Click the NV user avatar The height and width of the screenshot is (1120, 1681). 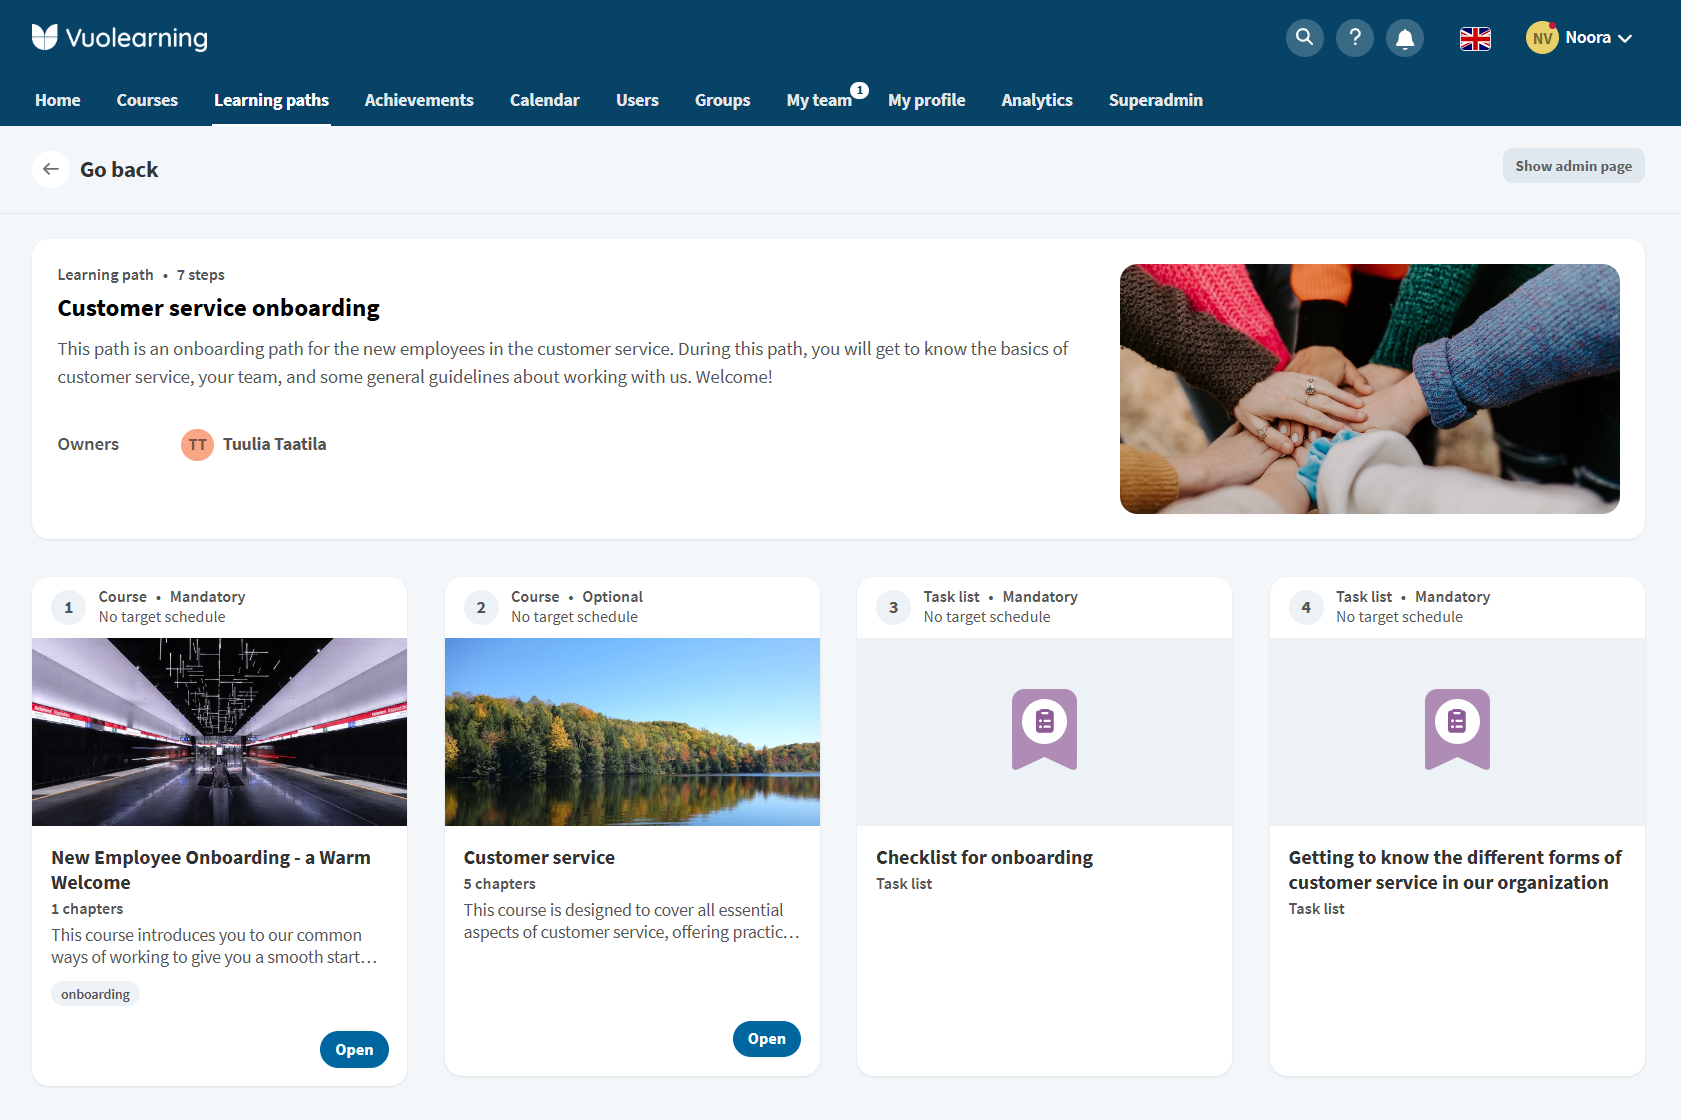click(1542, 38)
